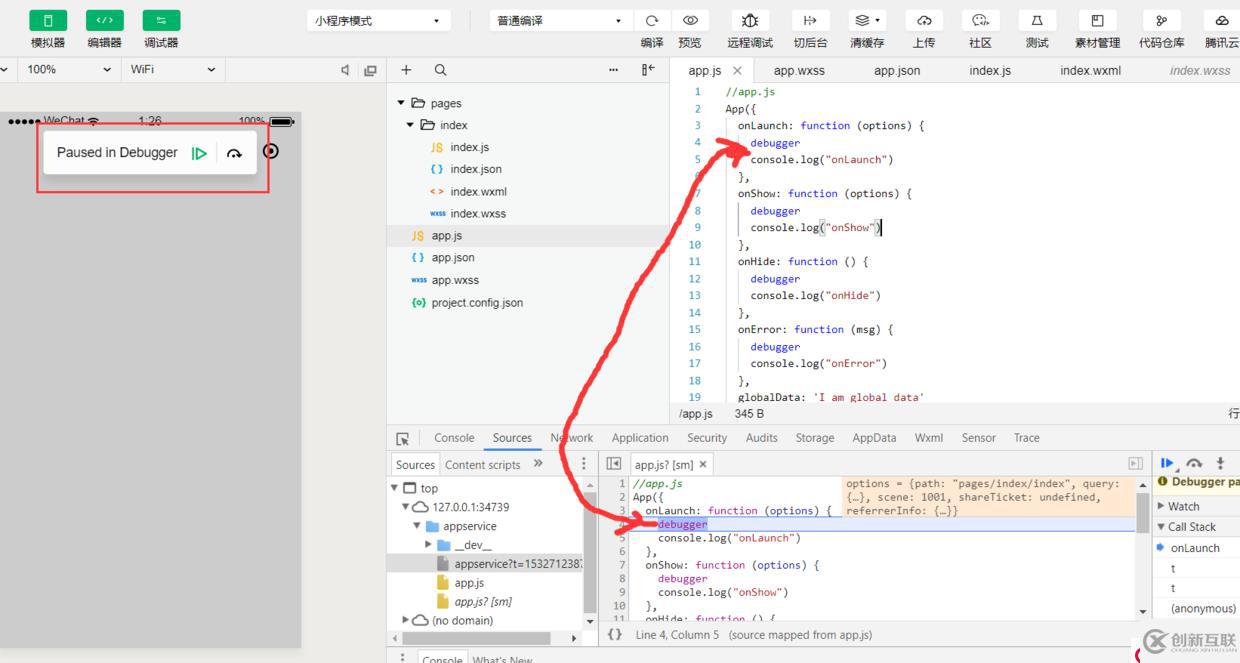
Task: Open the Sources navigator three-dot menu
Action: (584, 464)
